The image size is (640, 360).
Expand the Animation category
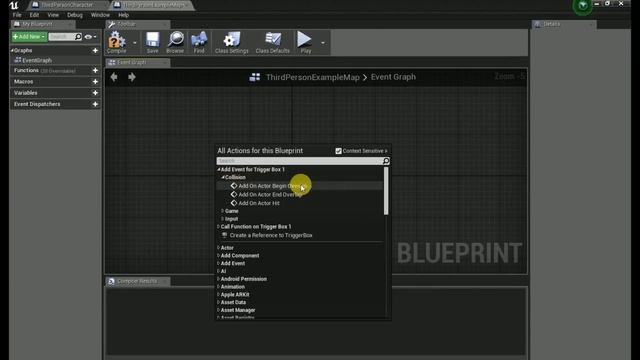pos(218,286)
